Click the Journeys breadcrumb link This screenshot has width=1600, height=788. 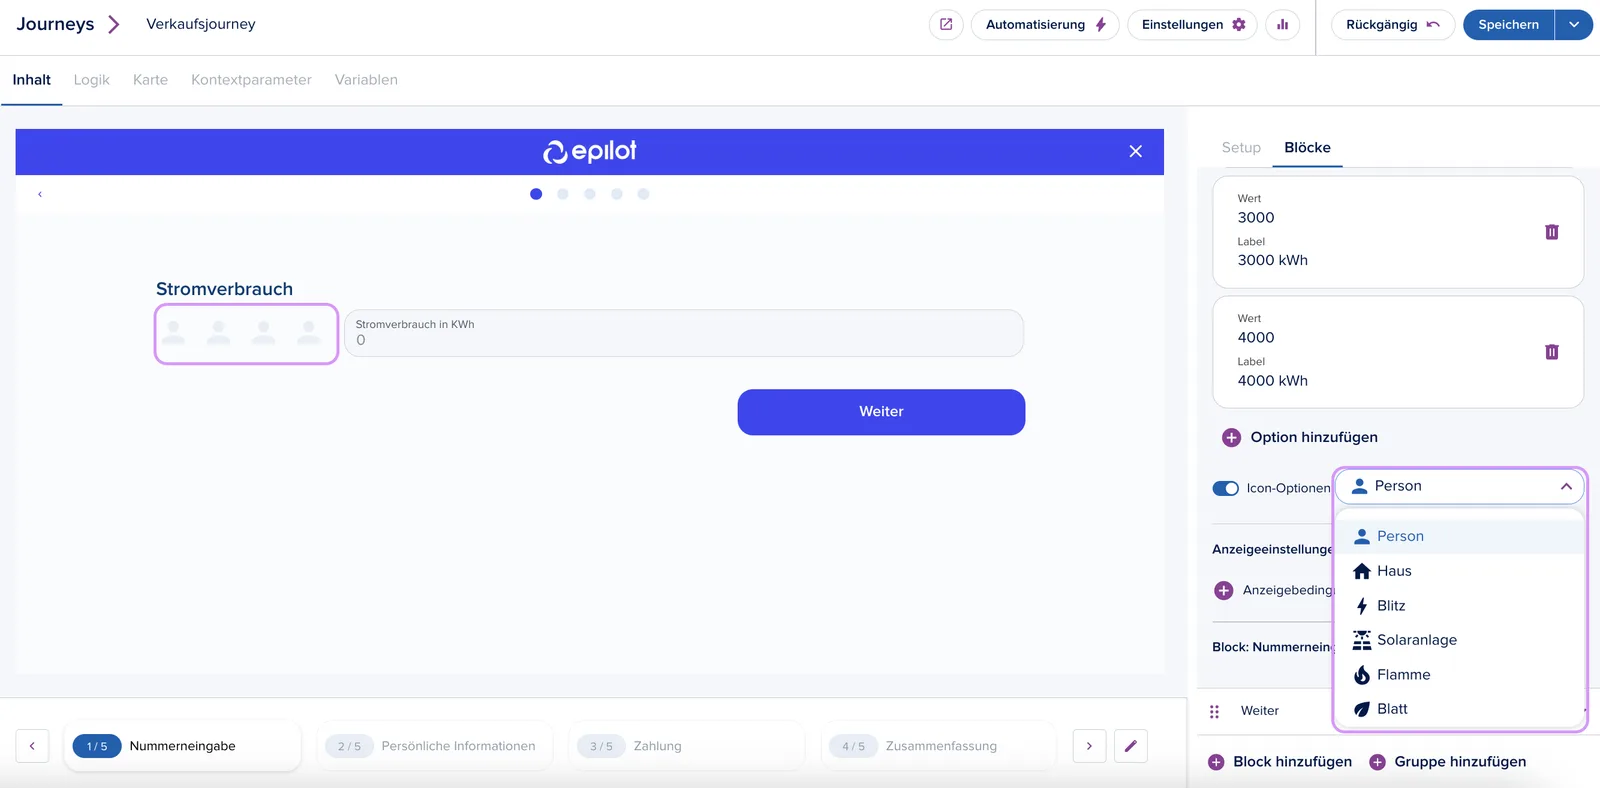55,24
